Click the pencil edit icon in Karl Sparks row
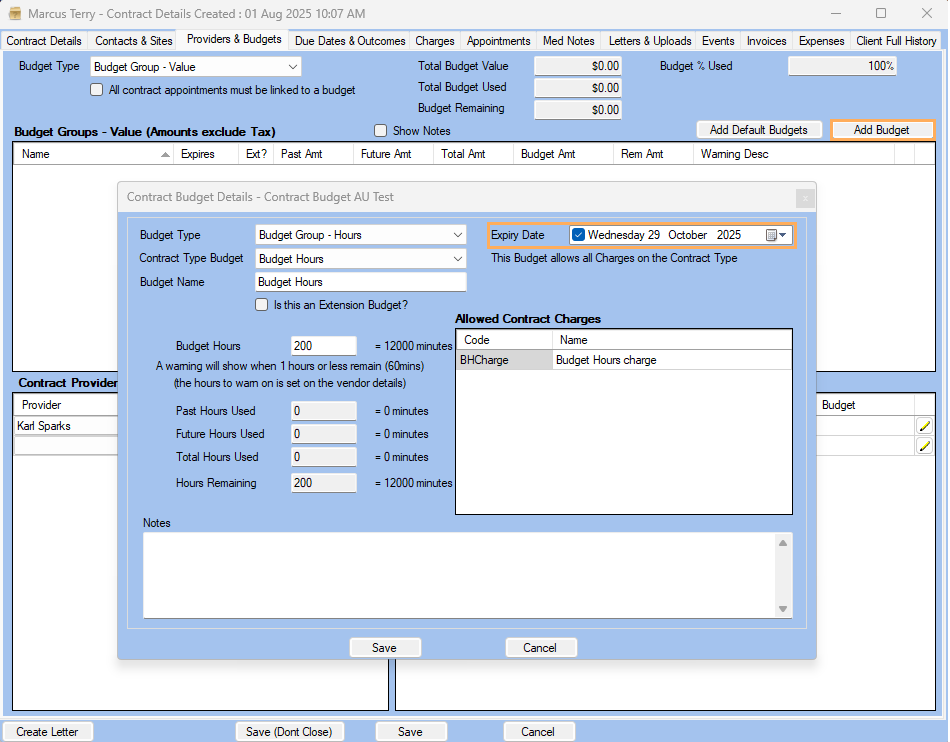Viewport: 950px width, 742px height. click(924, 426)
